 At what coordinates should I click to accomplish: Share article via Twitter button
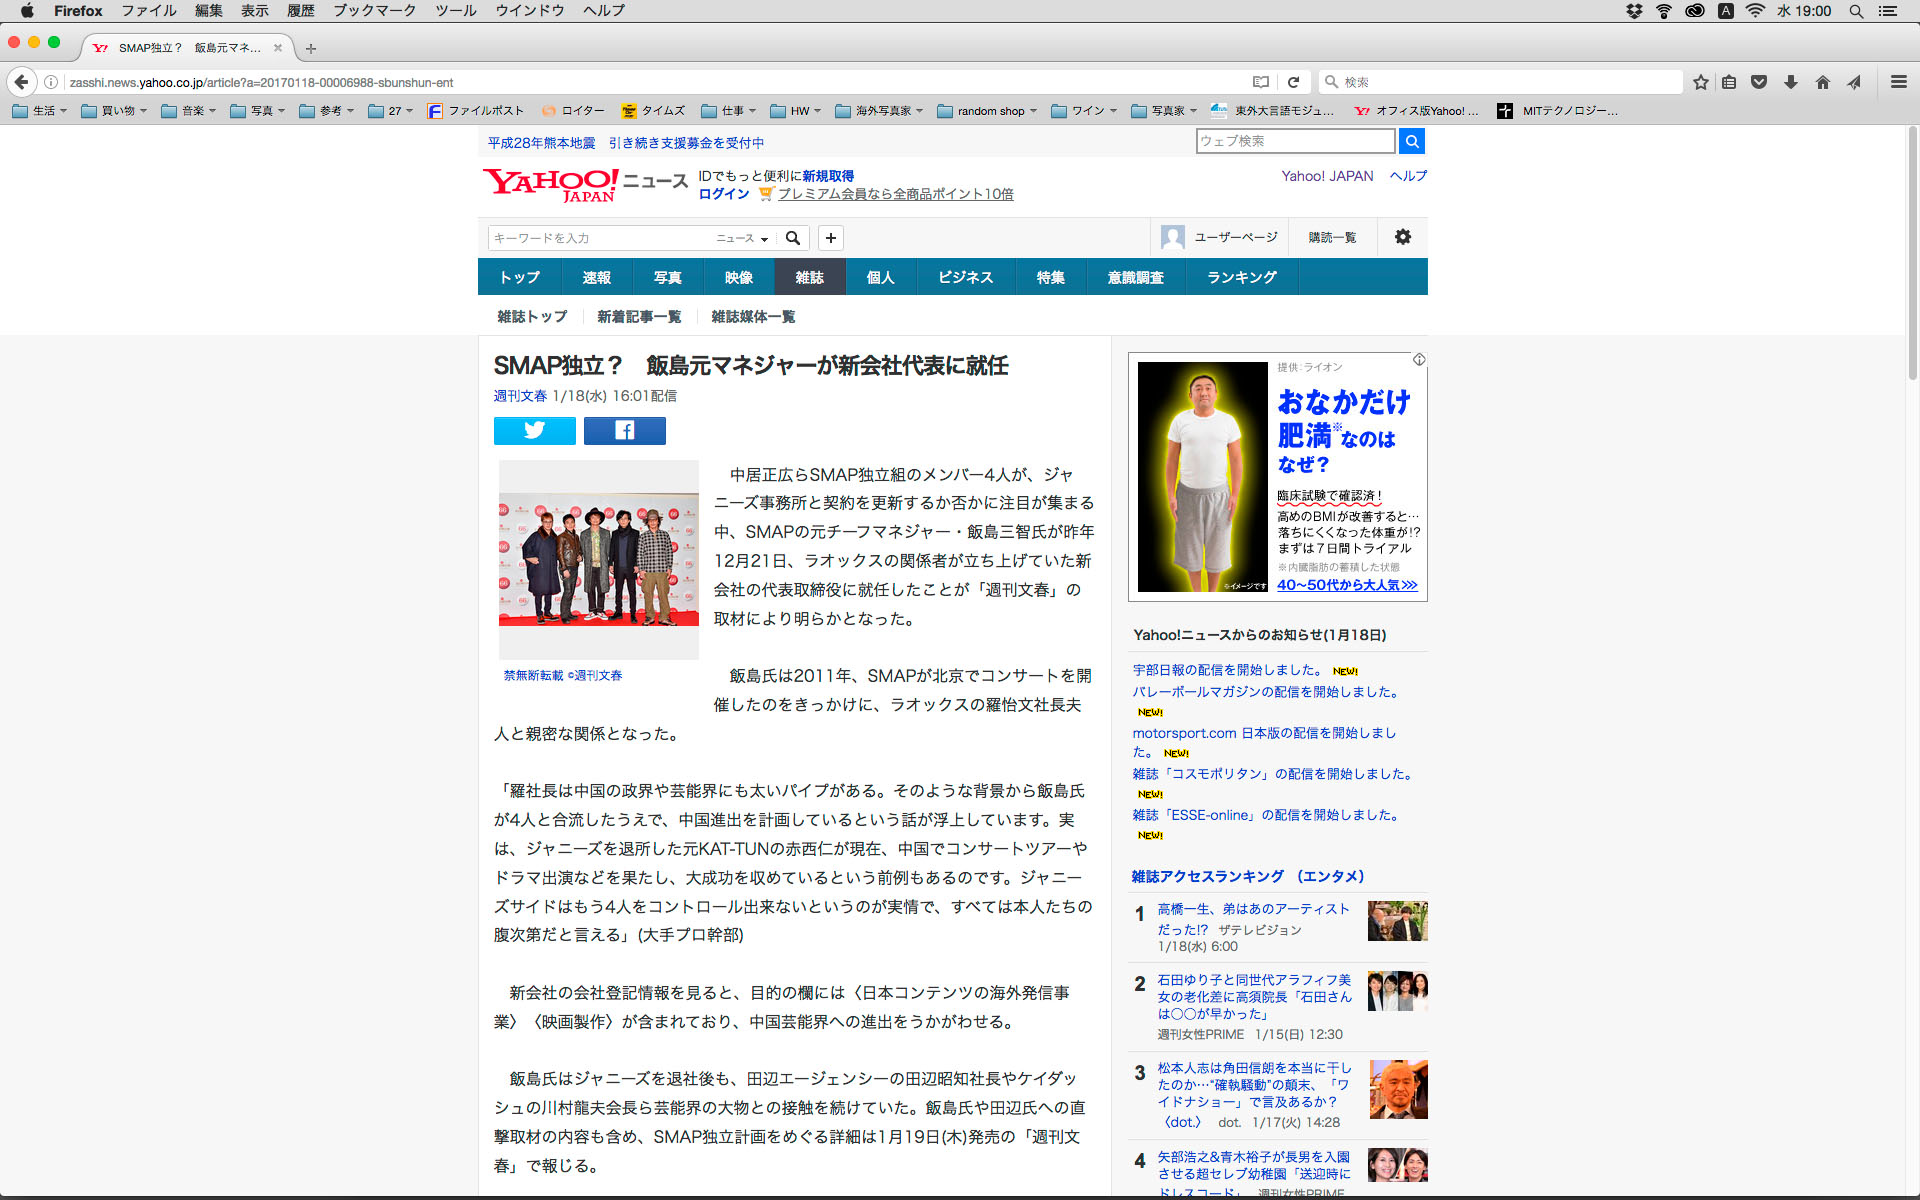point(534,430)
